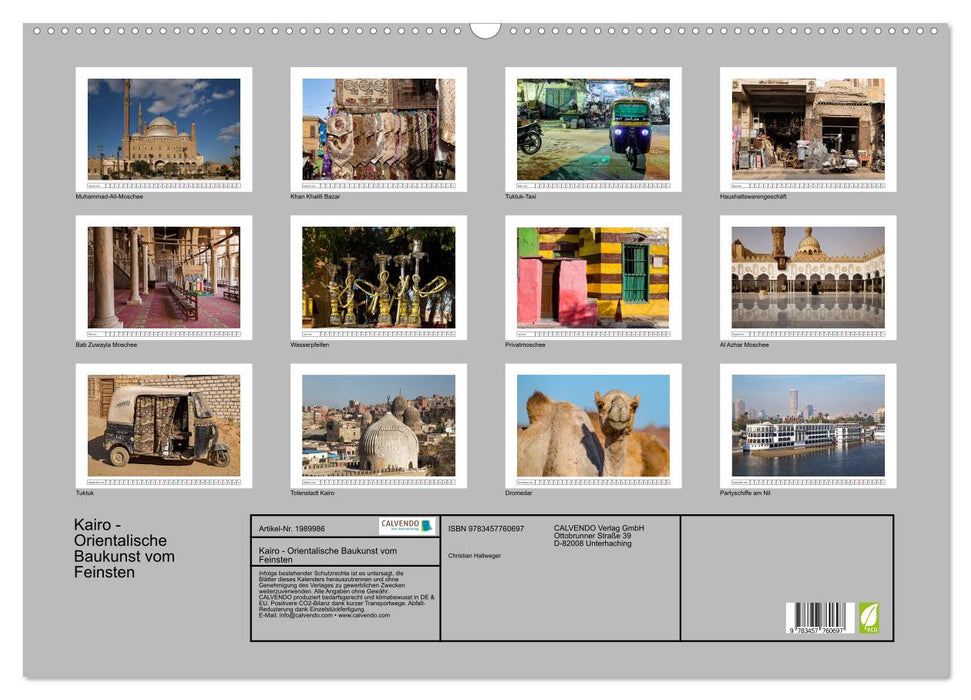Select the Wasserpfeifen image preview

[375, 277]
